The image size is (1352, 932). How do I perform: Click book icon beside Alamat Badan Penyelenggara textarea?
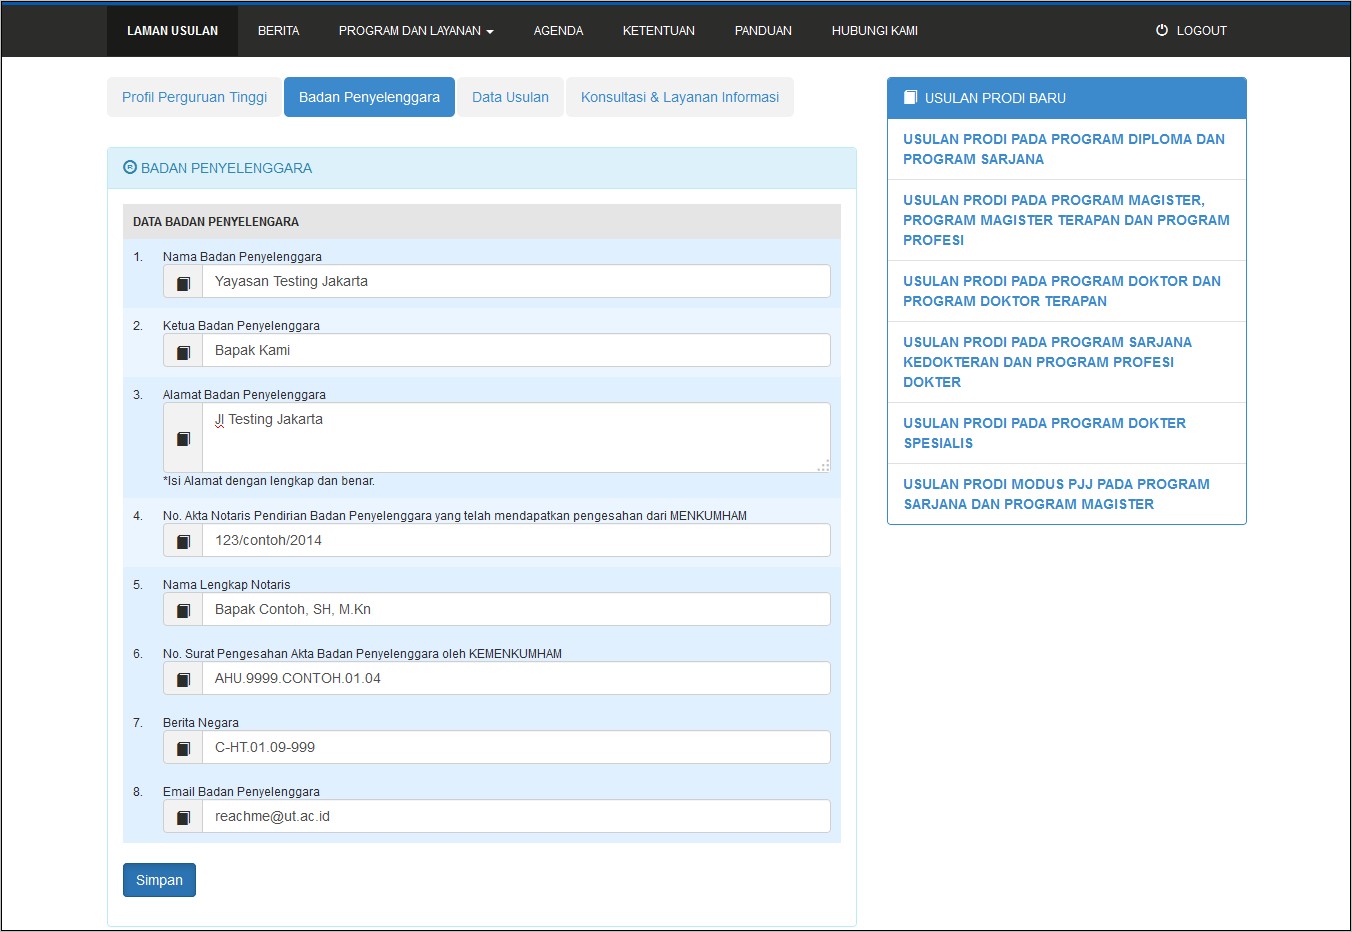tap(183, 438)
